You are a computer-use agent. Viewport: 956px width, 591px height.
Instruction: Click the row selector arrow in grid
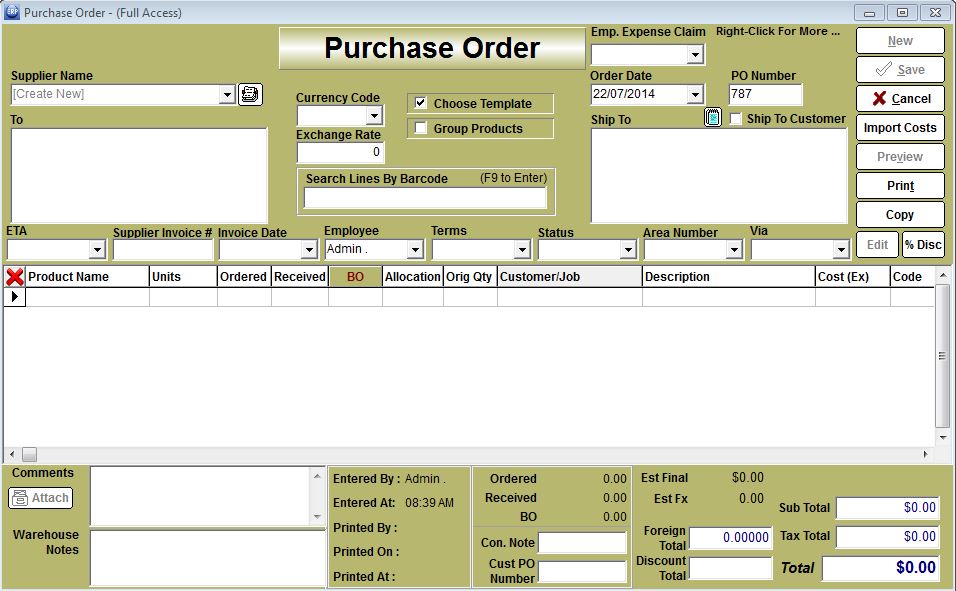coord(15,297)
